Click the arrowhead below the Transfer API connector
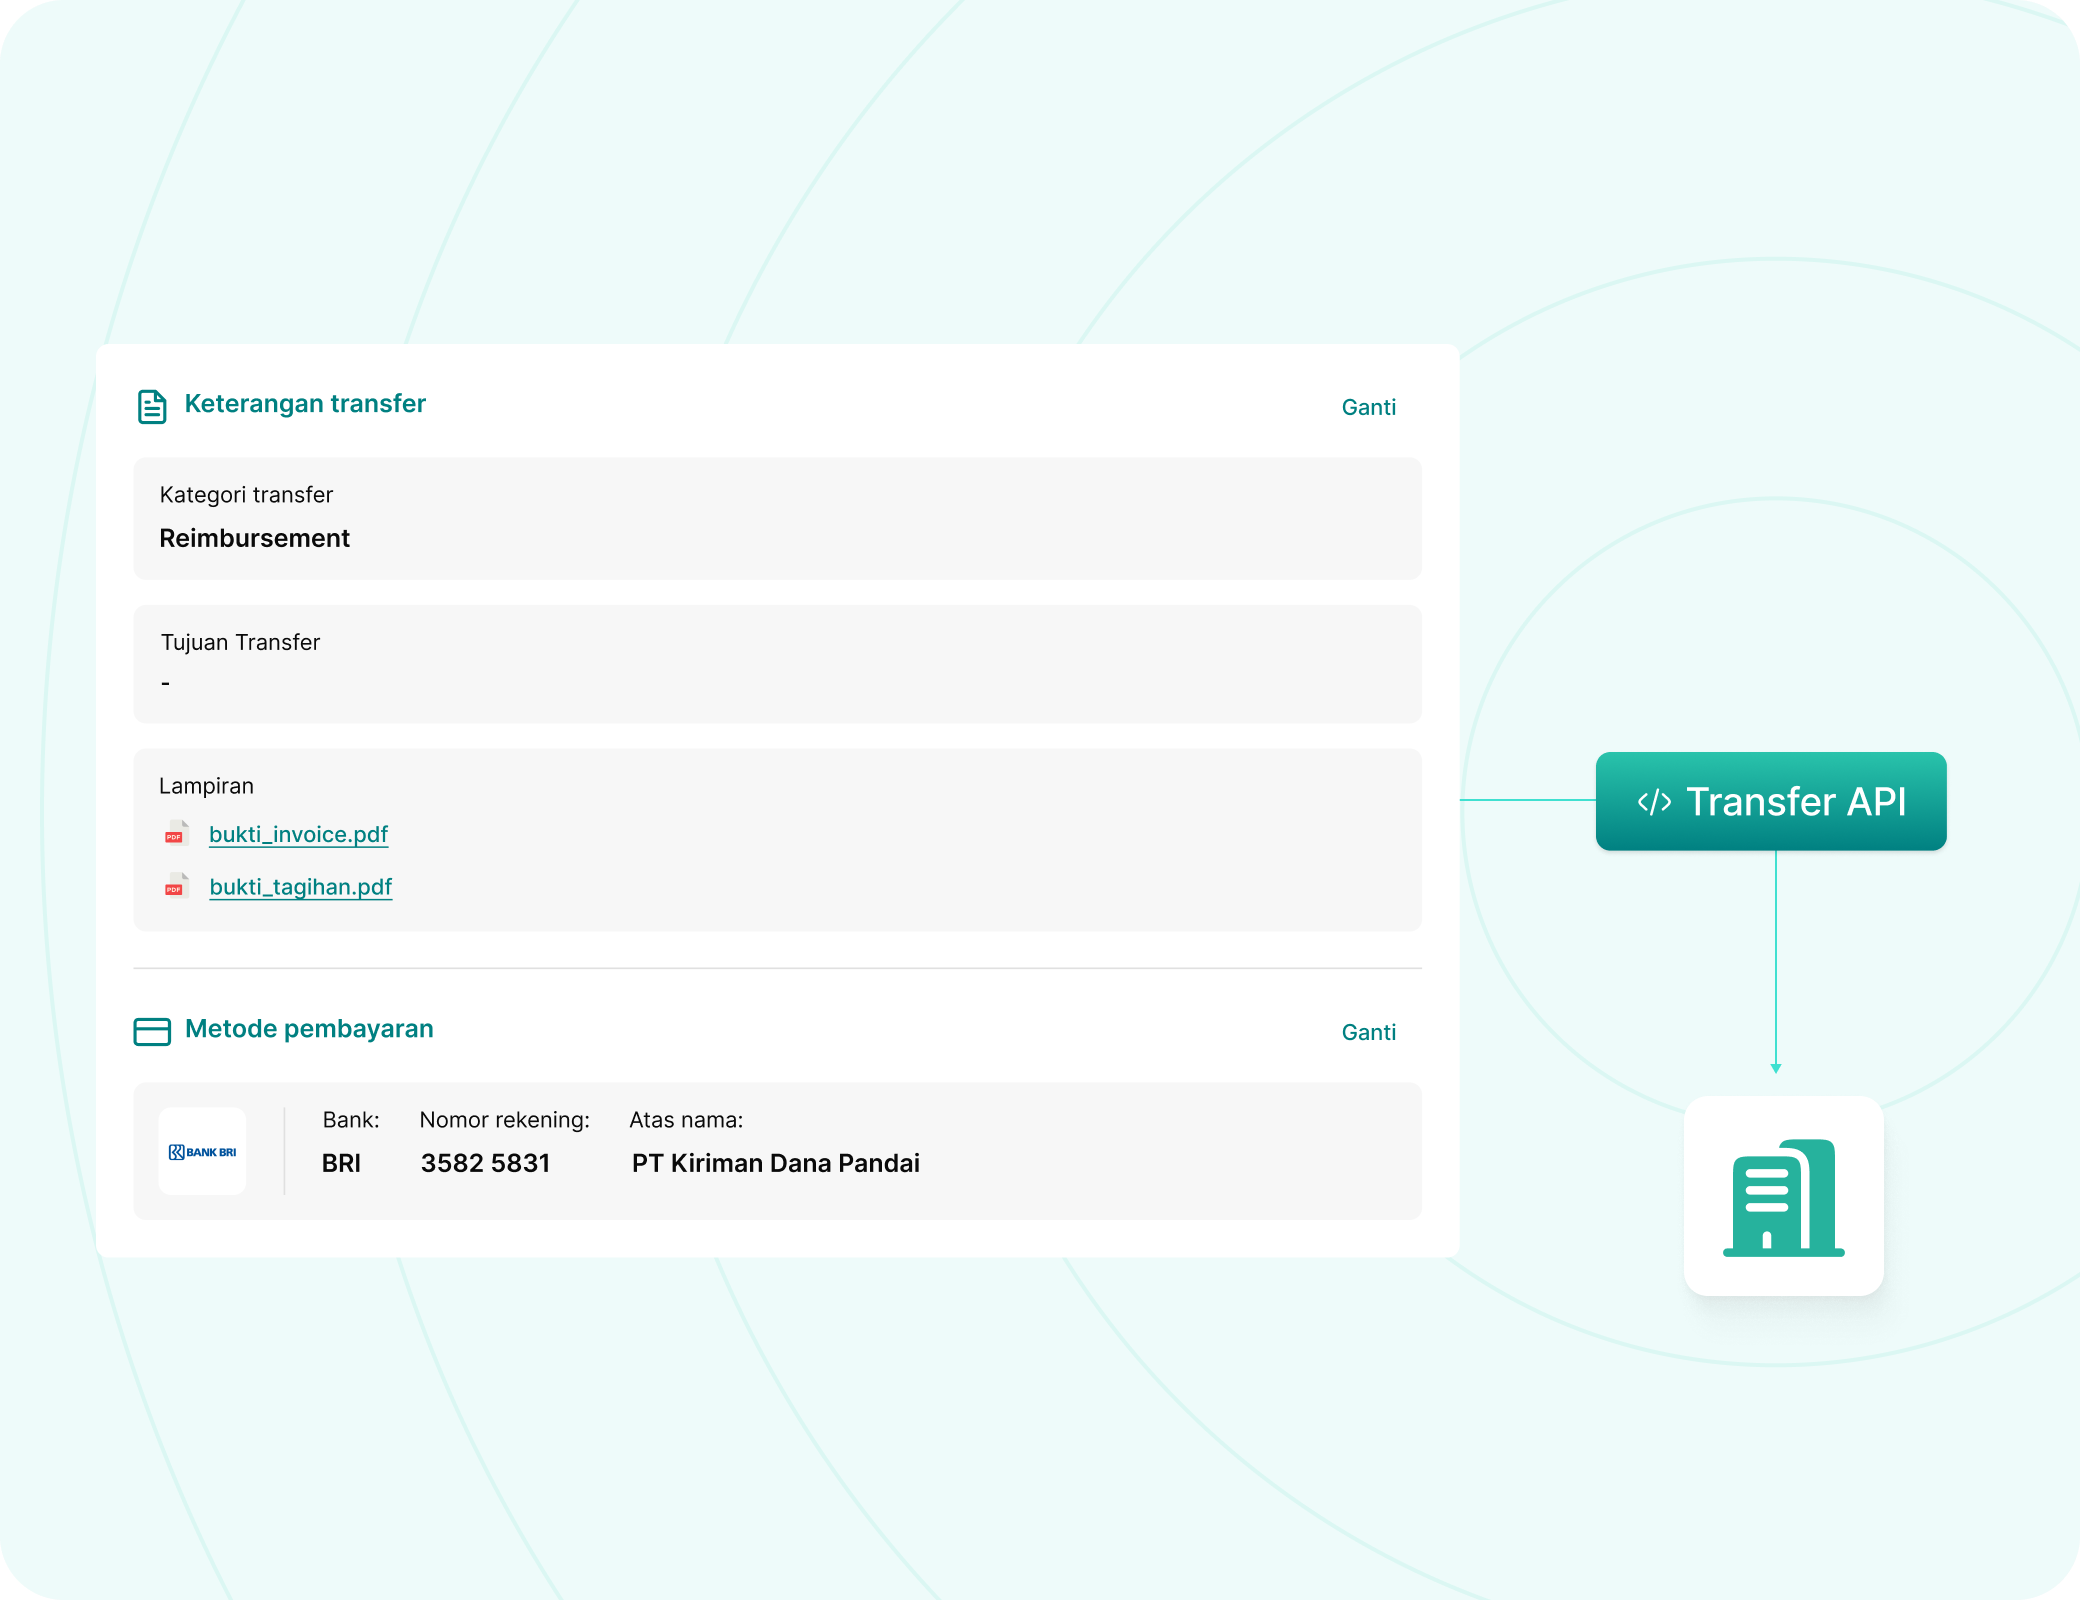 pyautogui.click(x=1776, y=1068)
